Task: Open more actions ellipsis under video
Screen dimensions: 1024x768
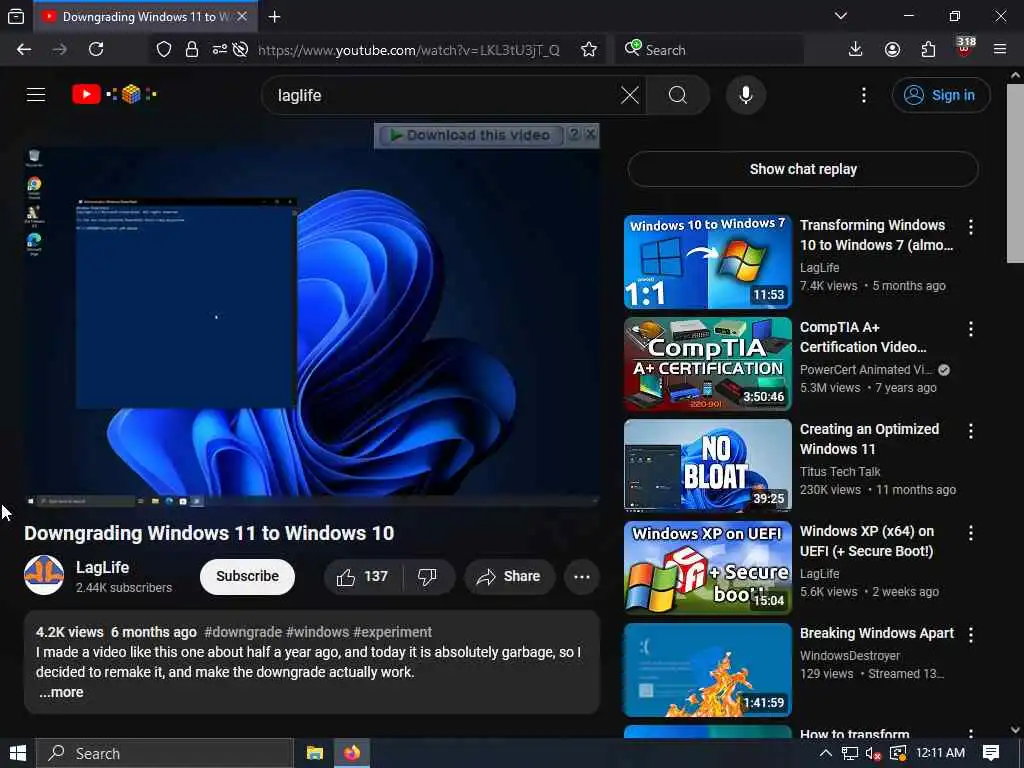Action: [x=582, y=577]
